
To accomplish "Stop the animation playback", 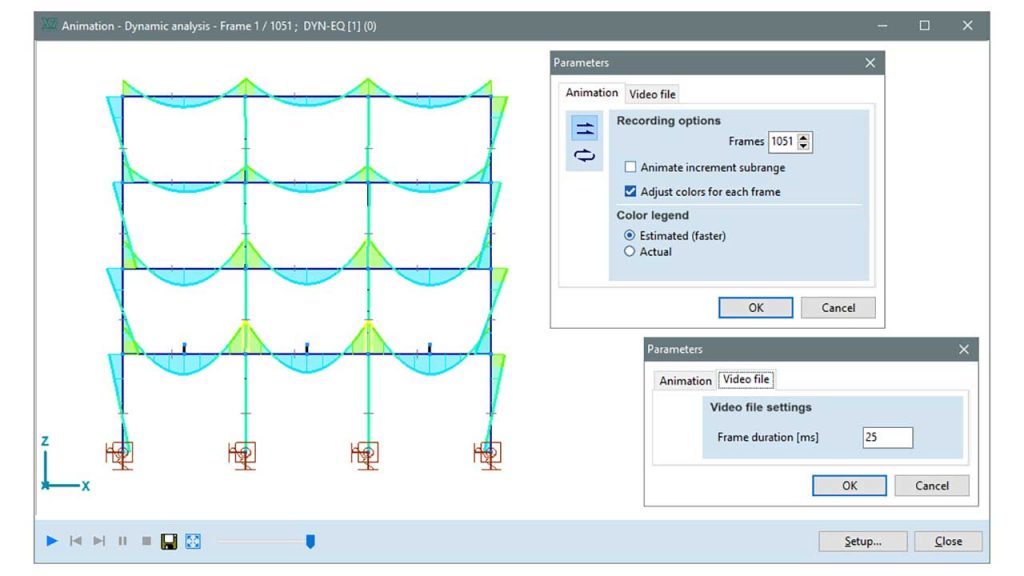I will tap(145, 540).
